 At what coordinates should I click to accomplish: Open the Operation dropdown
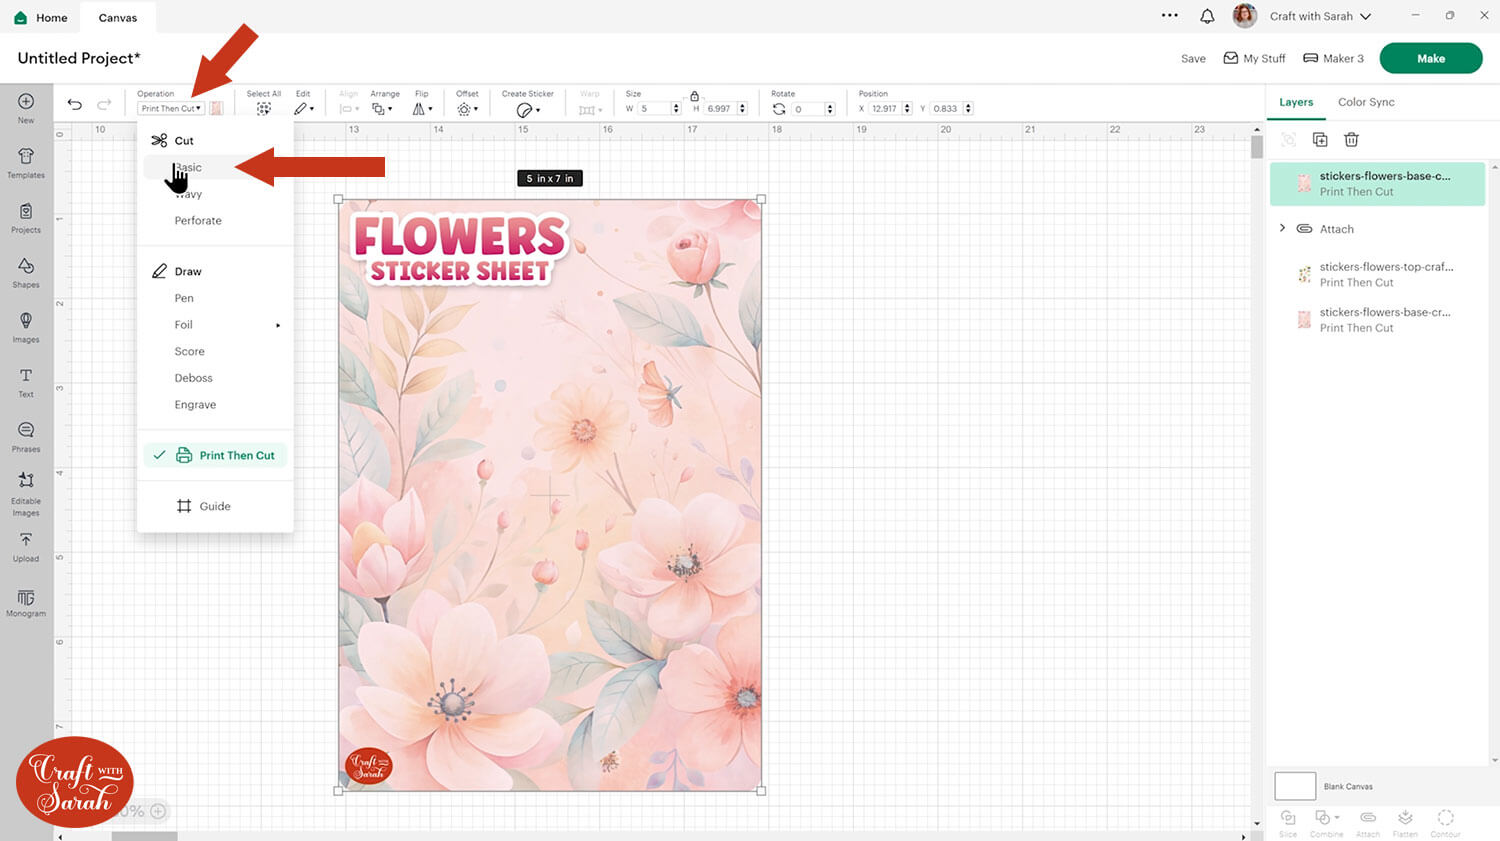pyautogui.click(x=171, y=108)
